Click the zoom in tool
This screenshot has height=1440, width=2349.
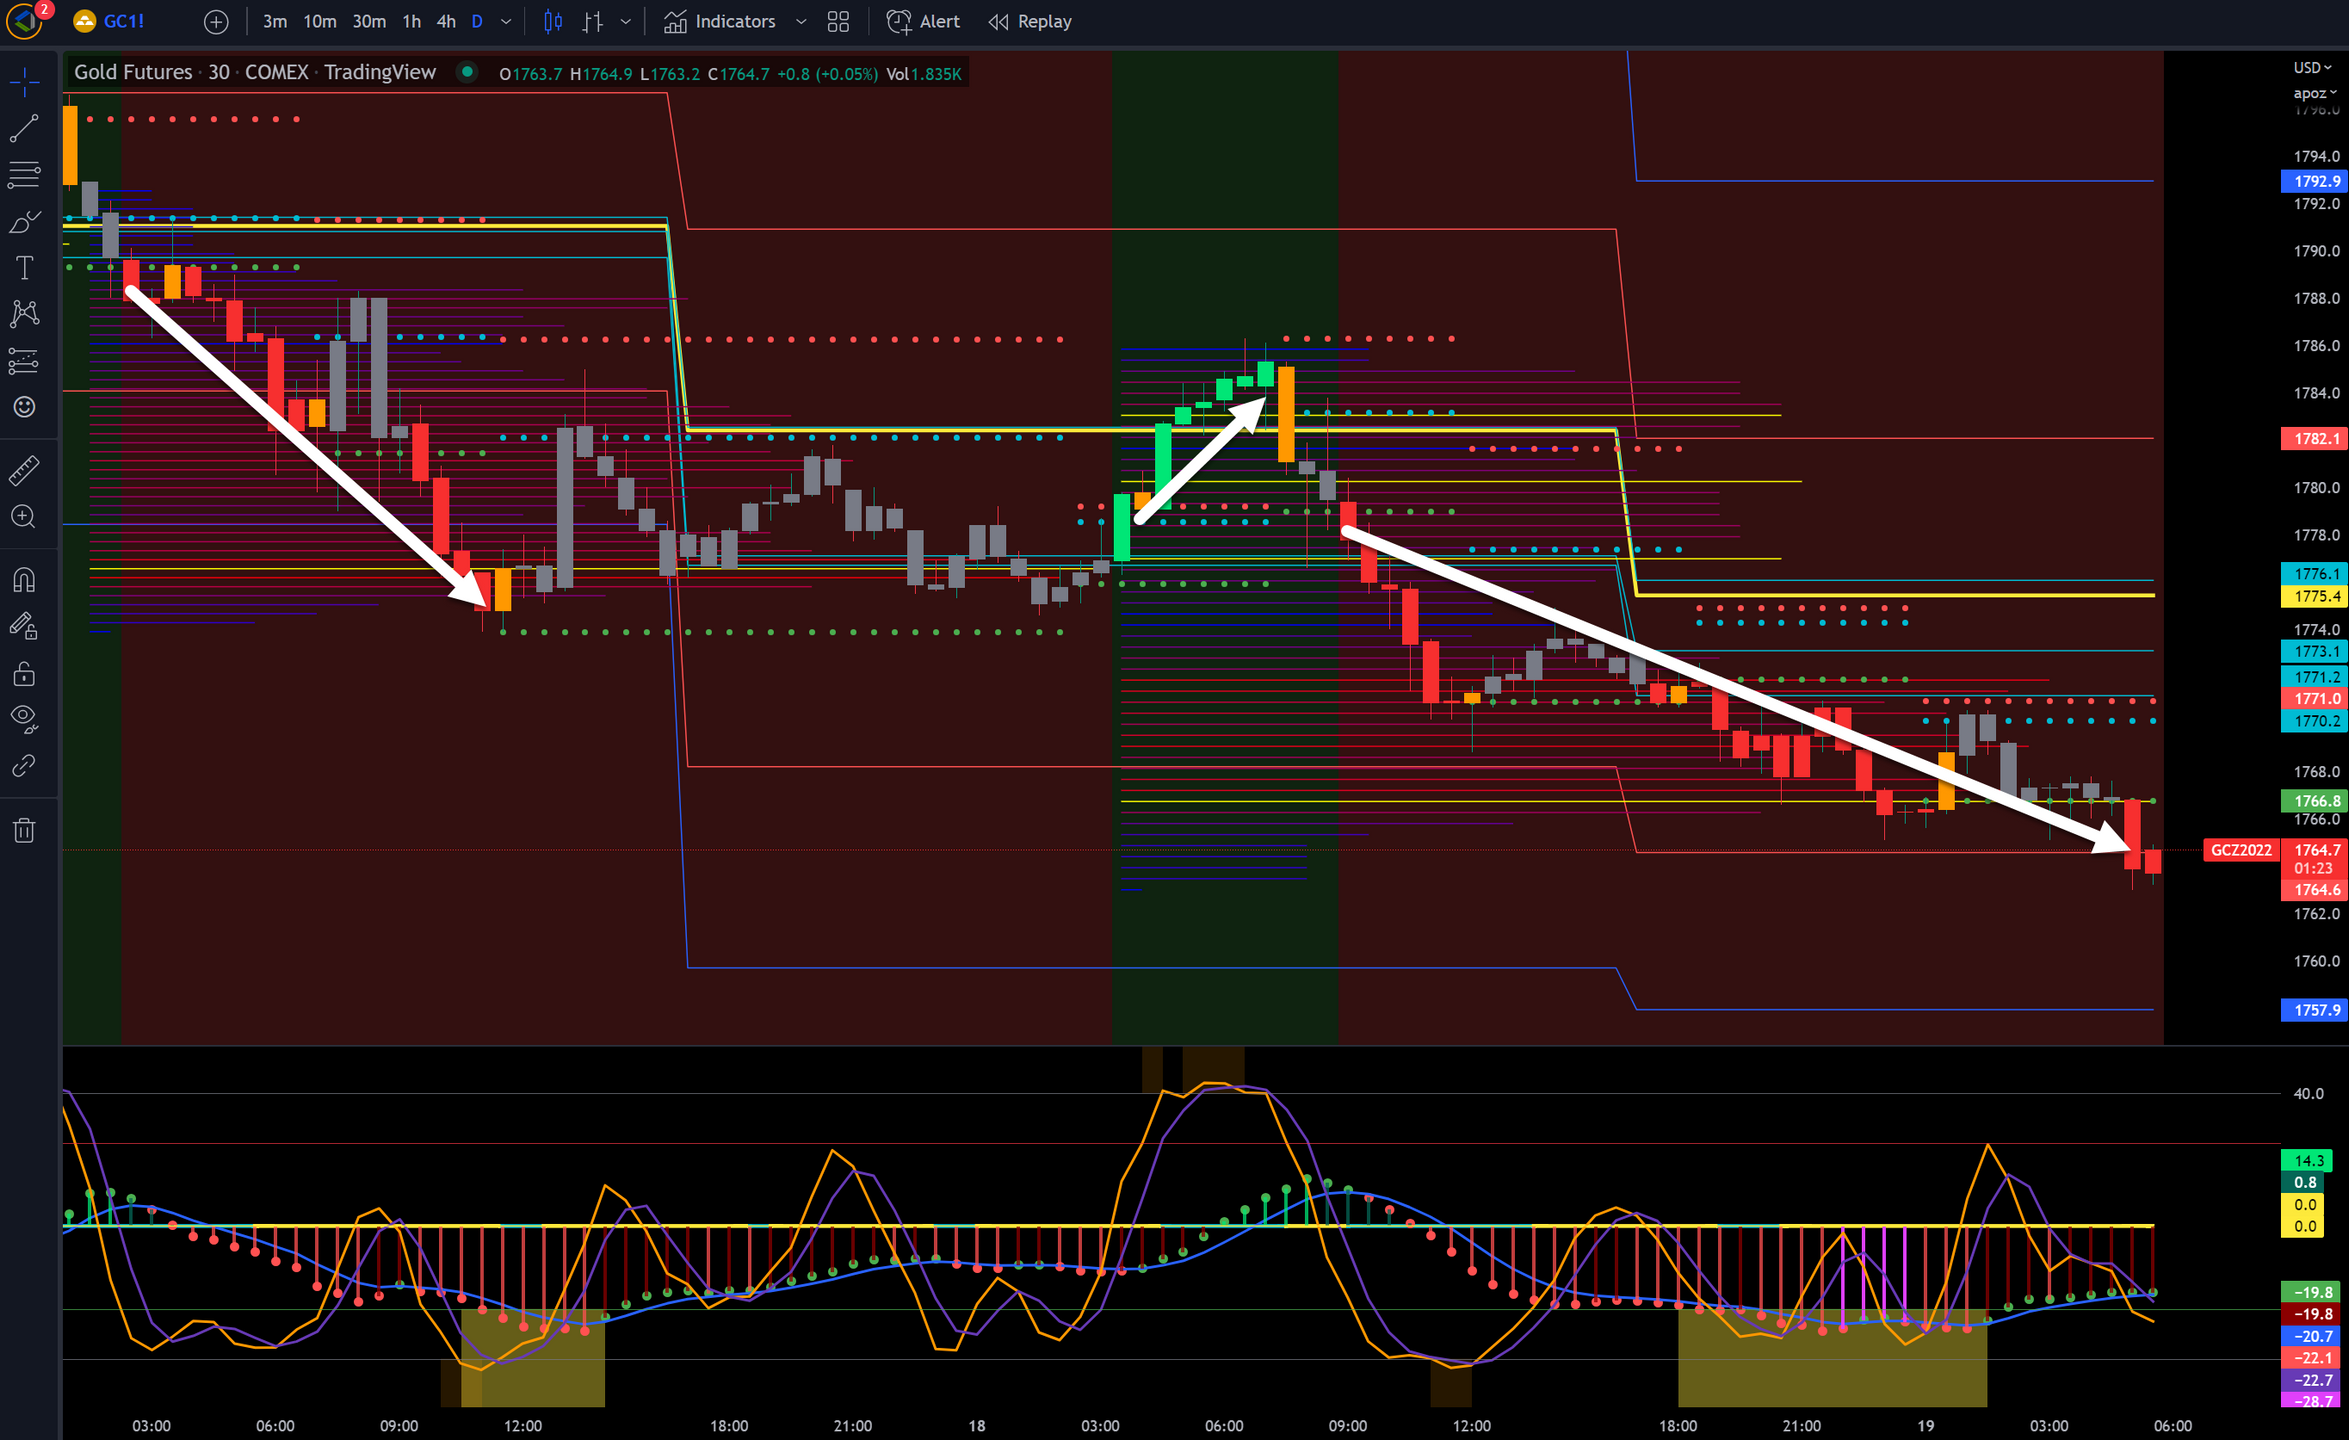tap(24, 517)
